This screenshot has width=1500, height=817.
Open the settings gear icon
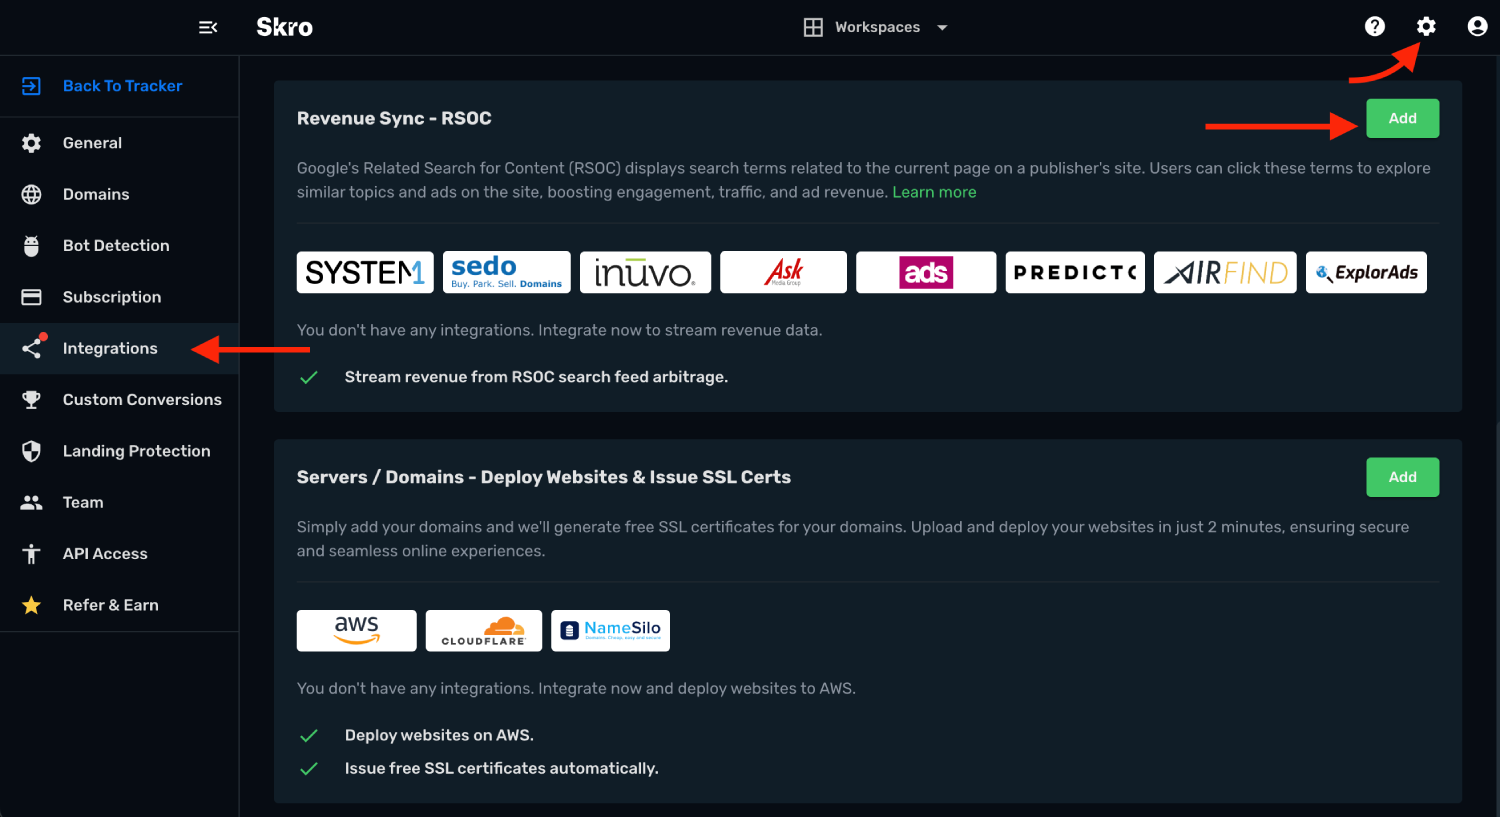pyautogui.click(x=1426, y=27)
